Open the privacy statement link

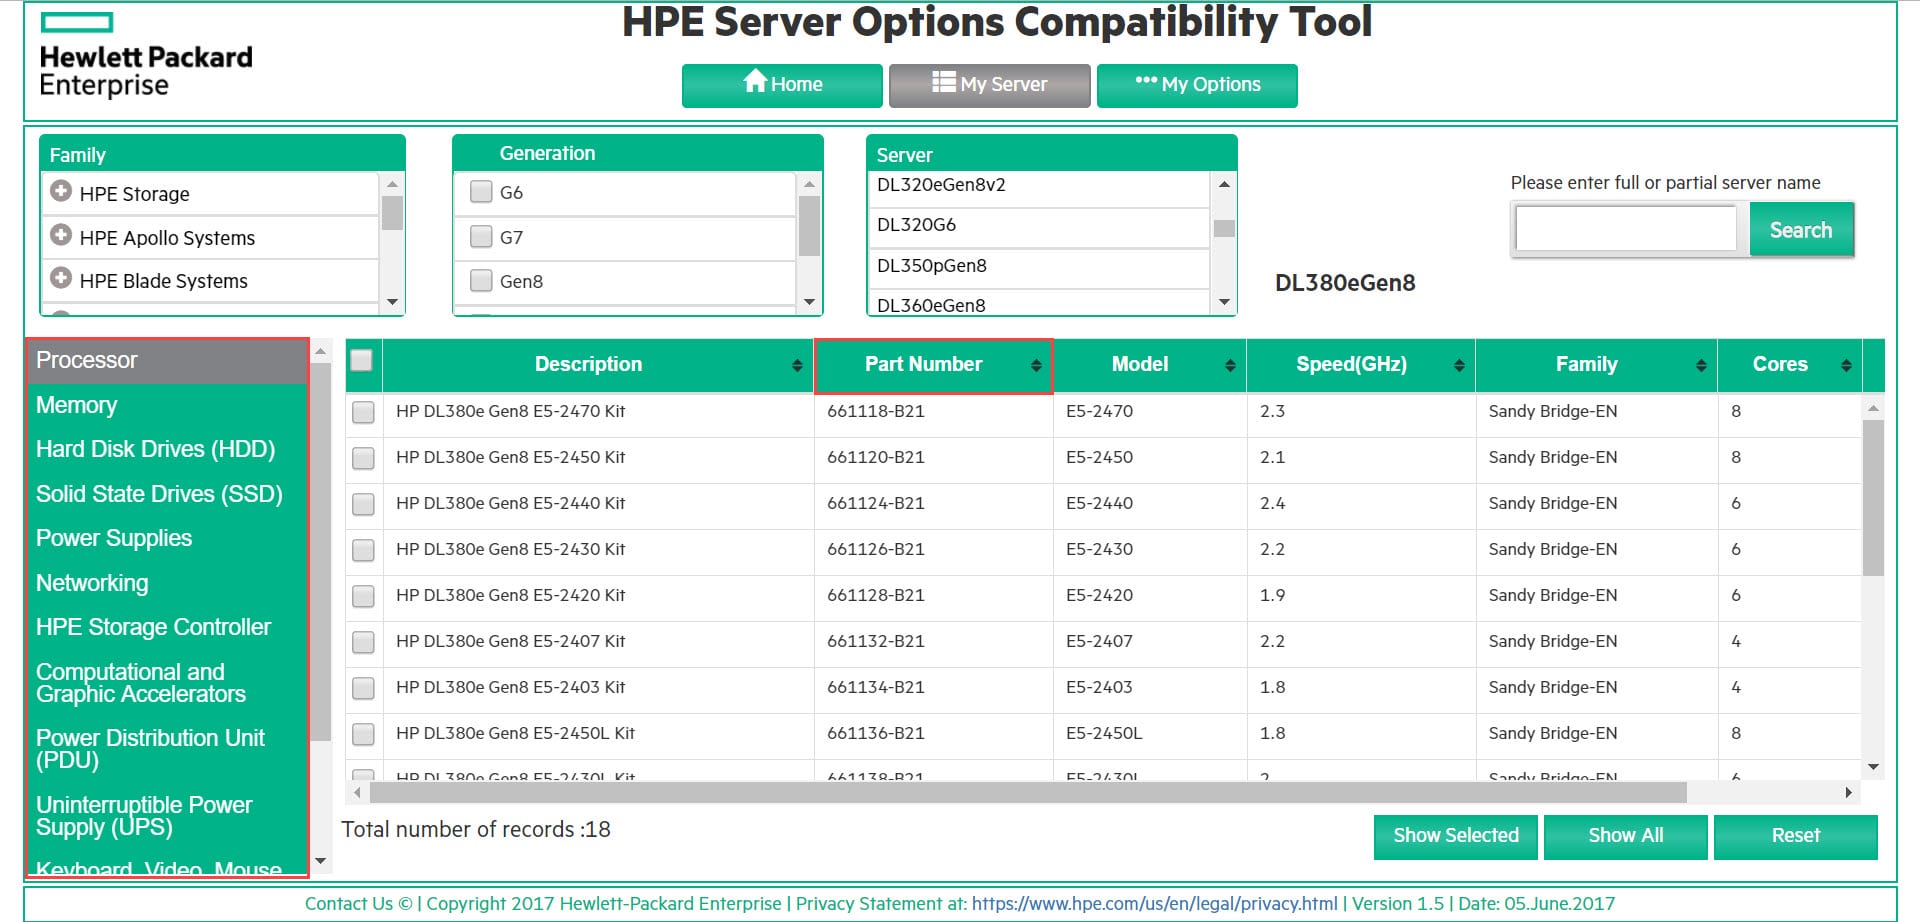point(1154,903)
